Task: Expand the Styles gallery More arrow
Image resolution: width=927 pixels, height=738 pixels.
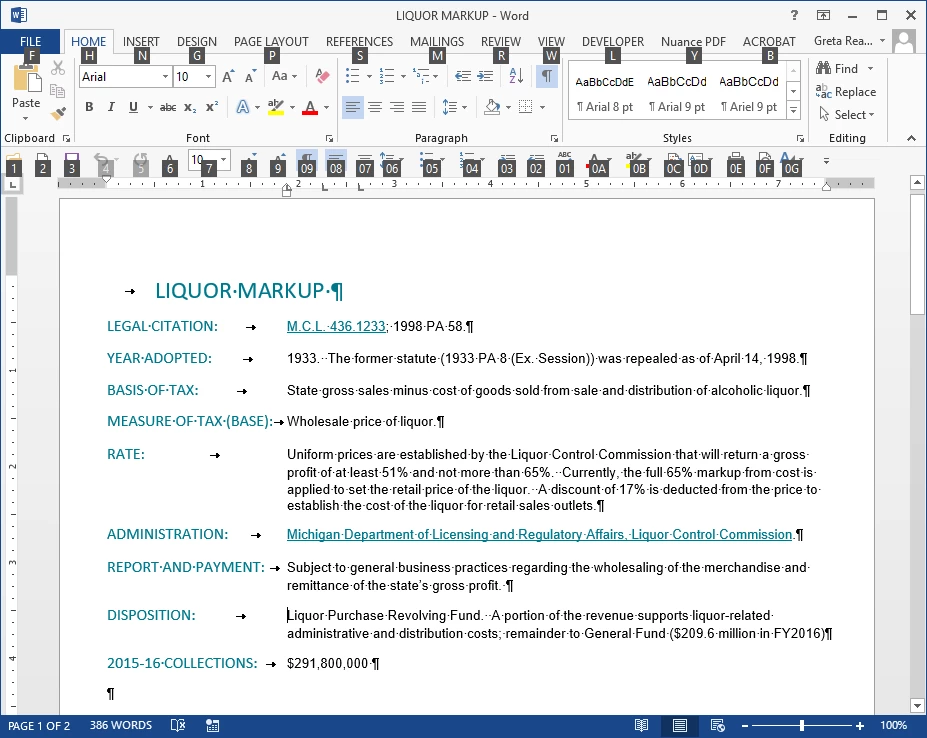Action: pyautogui.click(x=793, y=110)
